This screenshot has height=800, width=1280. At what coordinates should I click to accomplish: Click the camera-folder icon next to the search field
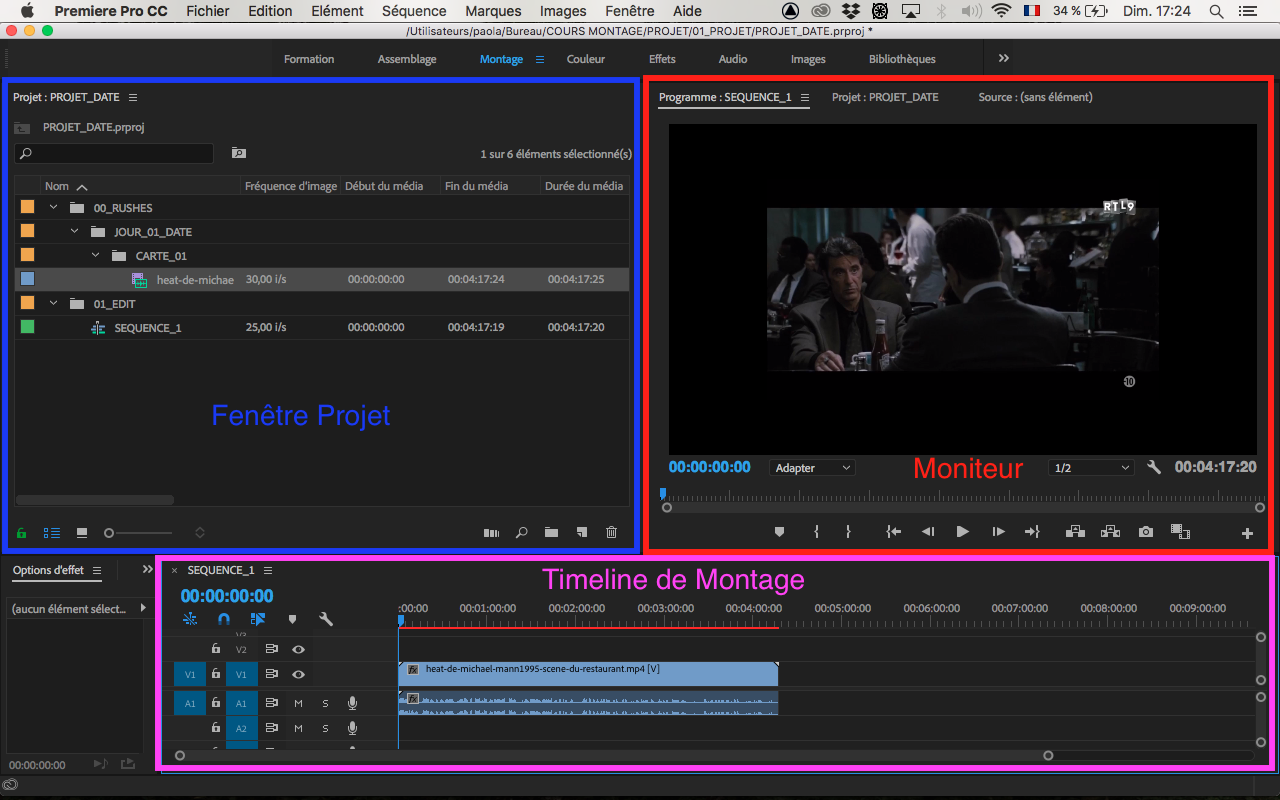pyautogui.click(x=238, y=153)
